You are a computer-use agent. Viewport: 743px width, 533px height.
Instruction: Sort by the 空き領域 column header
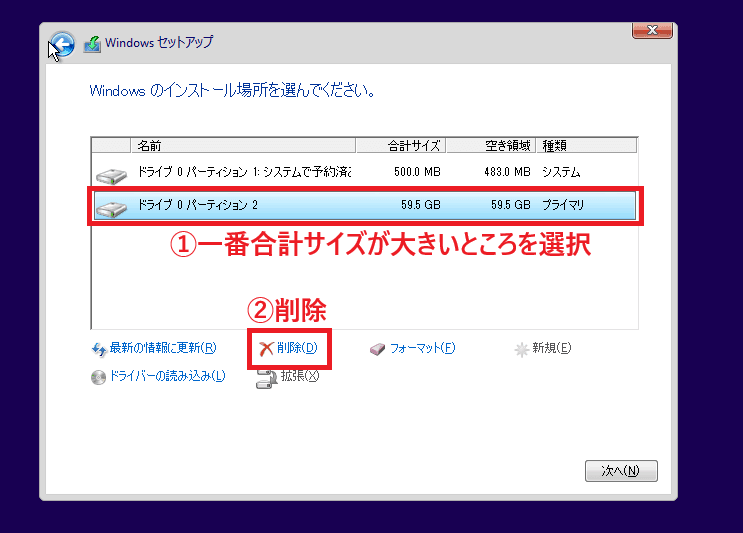click(491, 145)
